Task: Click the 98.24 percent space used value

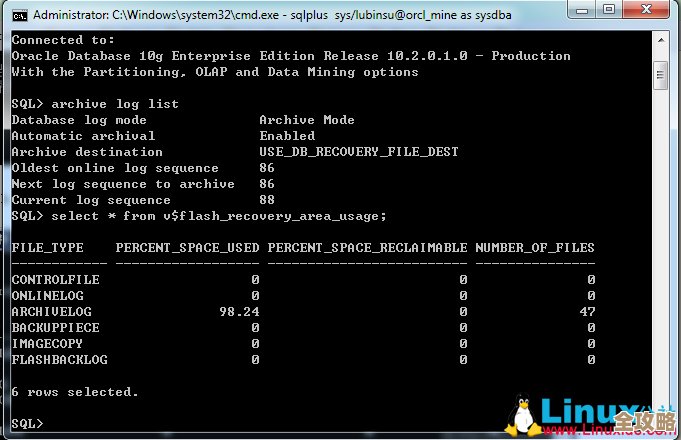Action: tap(239, 312)
